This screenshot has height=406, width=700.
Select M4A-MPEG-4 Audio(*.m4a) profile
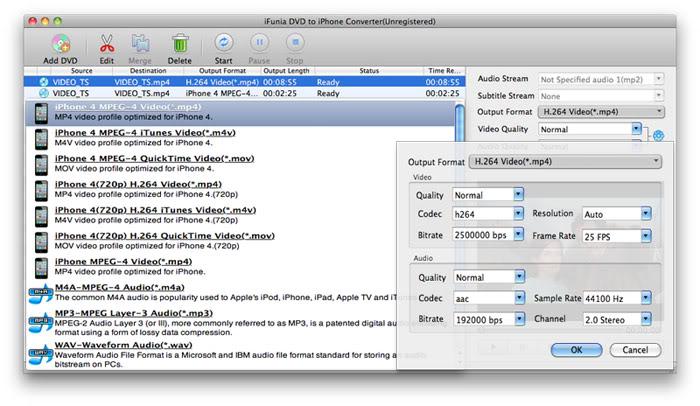tap(120, 287)
